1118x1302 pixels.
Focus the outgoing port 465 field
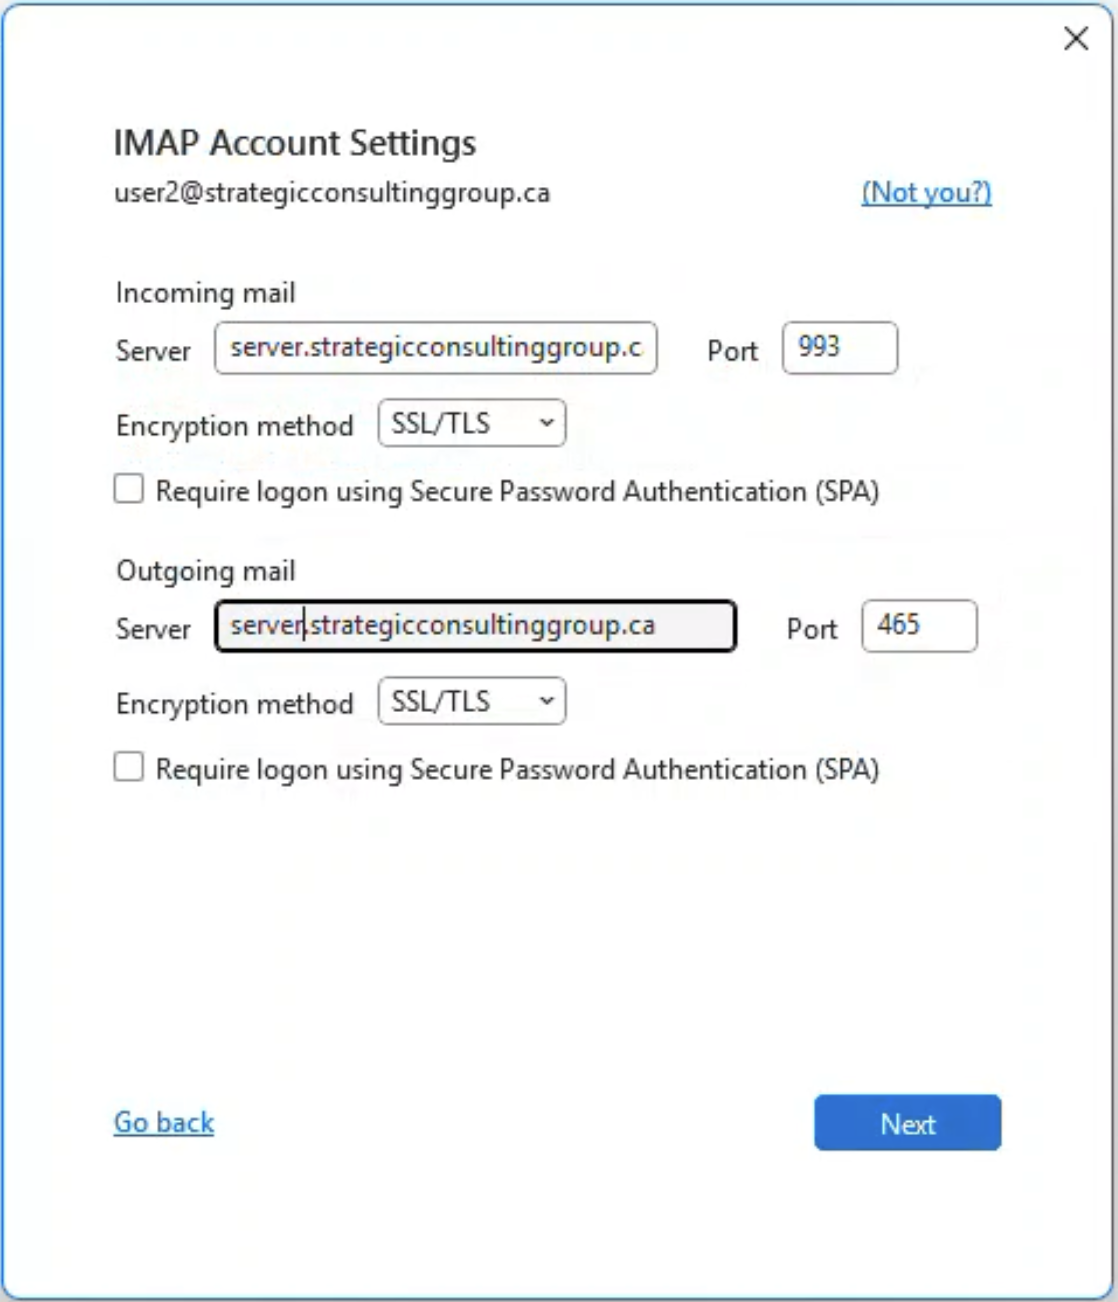[x=918, y=626]
